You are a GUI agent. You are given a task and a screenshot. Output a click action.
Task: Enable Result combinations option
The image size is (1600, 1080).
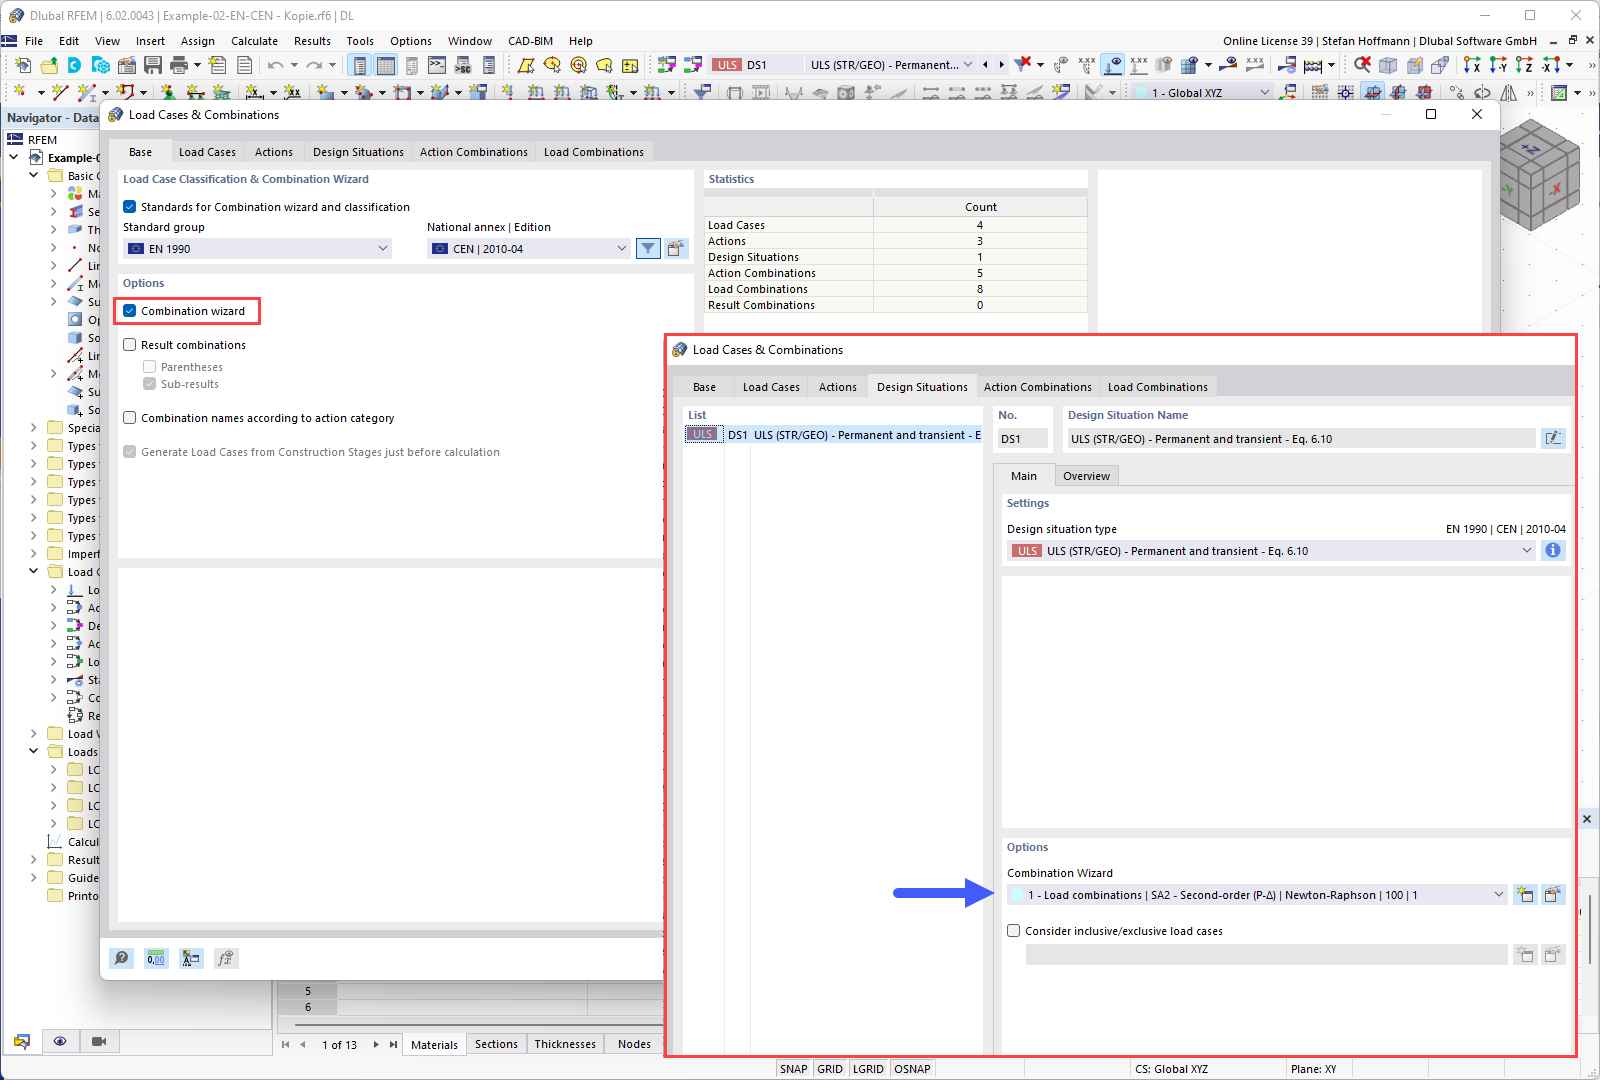click(130, 345)
